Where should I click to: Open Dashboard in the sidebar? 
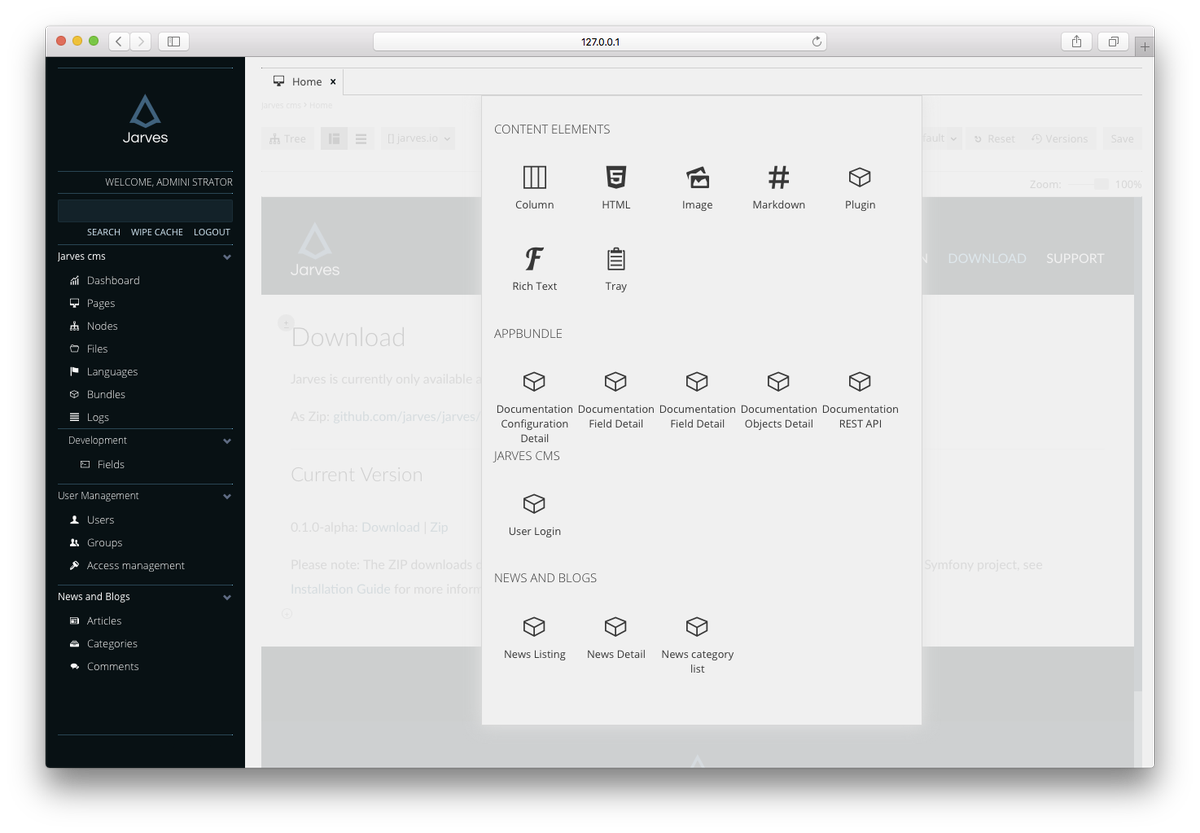click(x=113, y=281)
